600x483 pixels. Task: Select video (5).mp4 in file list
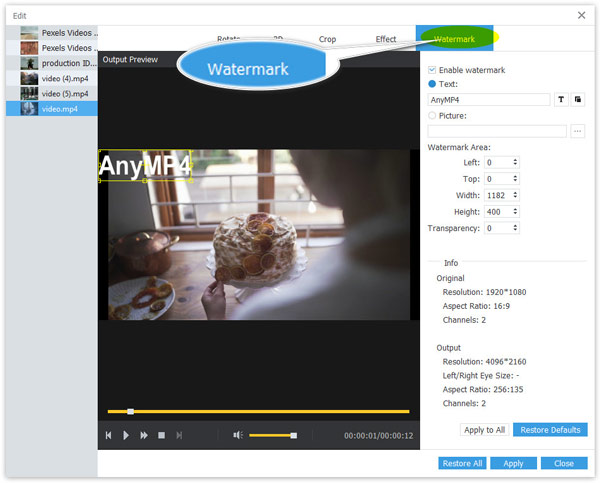coord(52,94)
